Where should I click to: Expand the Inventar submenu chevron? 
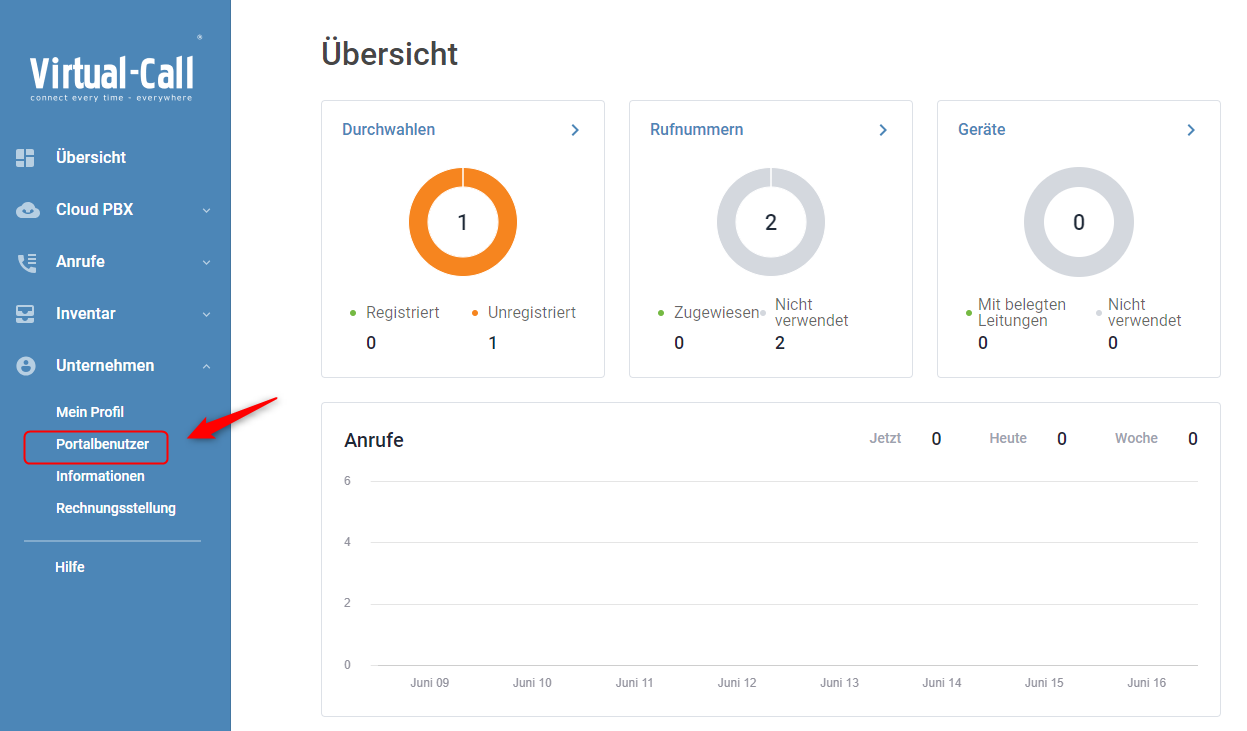pyautogui.click(x=206, y=315)
